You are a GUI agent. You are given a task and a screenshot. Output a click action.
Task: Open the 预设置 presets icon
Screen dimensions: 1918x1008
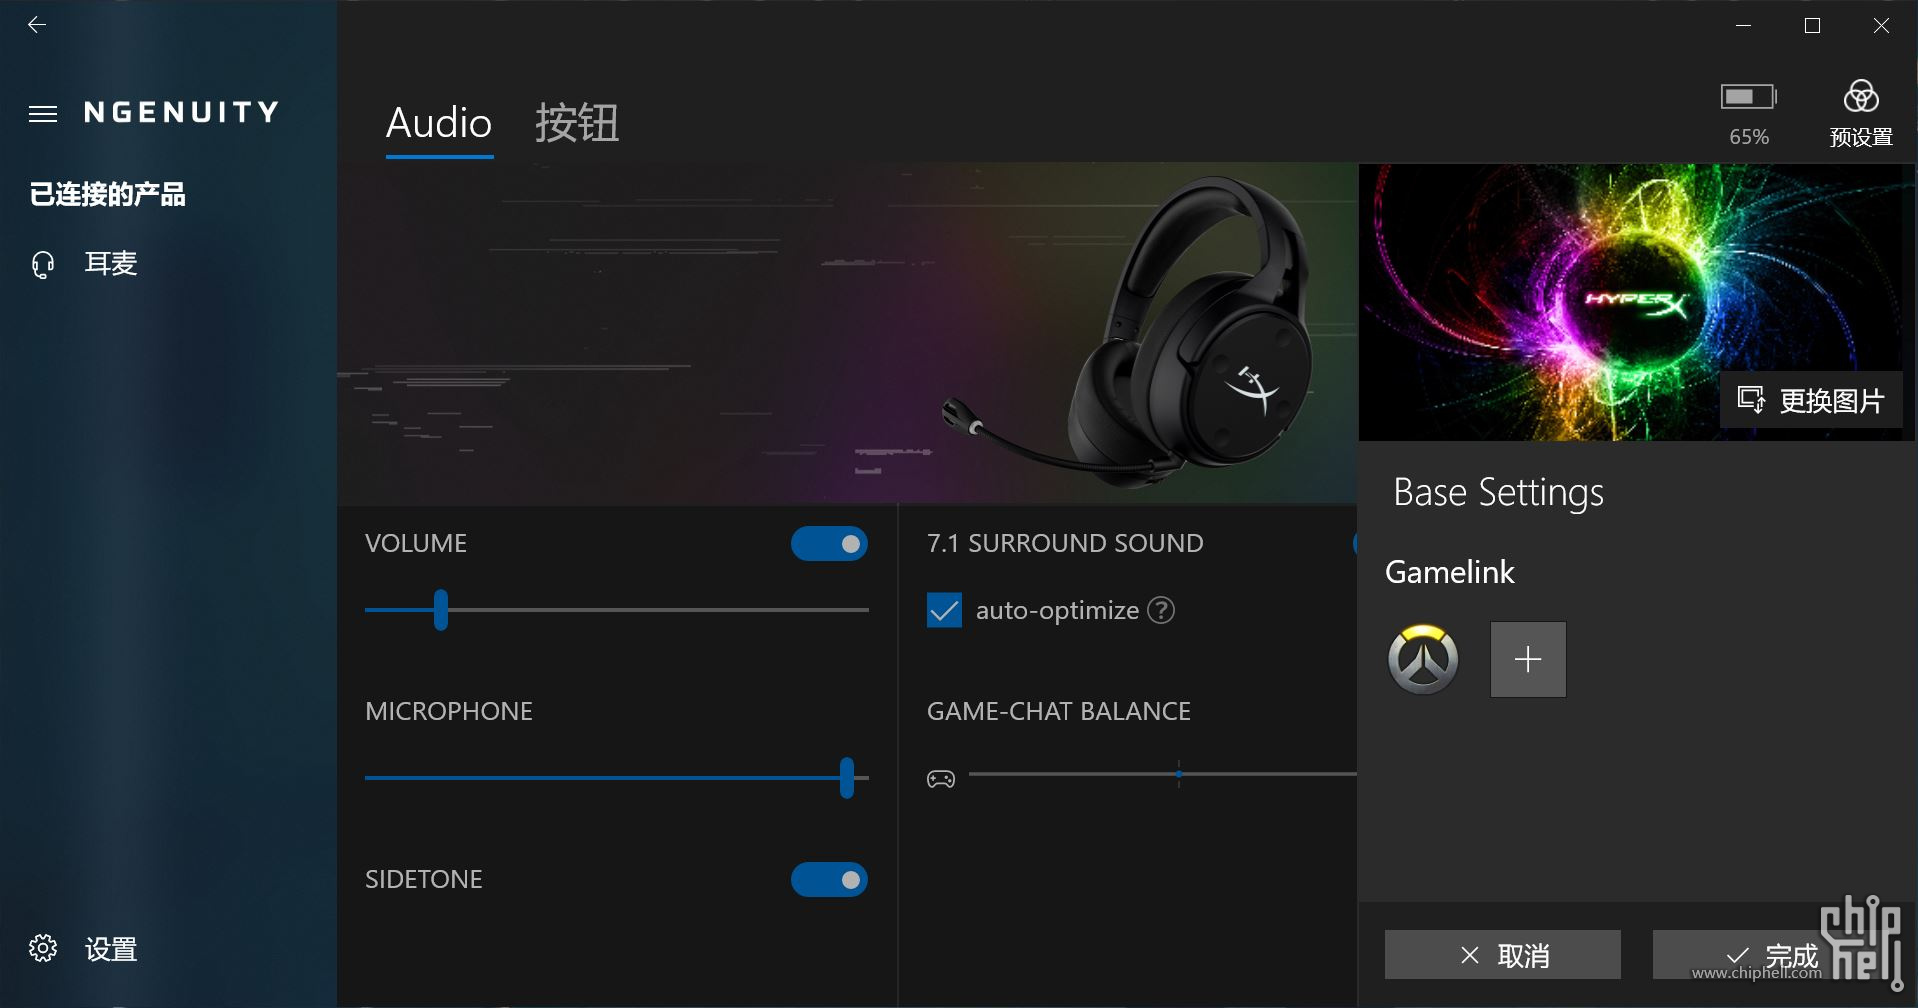click(x=1861, y=97)
